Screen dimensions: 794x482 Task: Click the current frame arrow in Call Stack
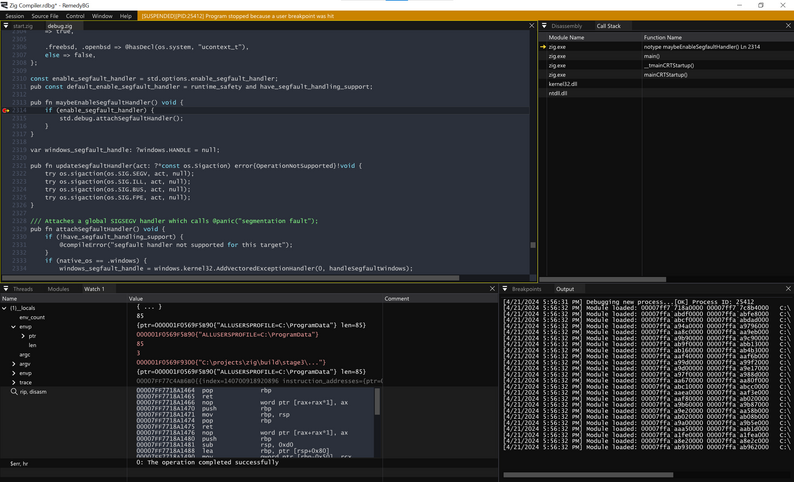(544, 47)
